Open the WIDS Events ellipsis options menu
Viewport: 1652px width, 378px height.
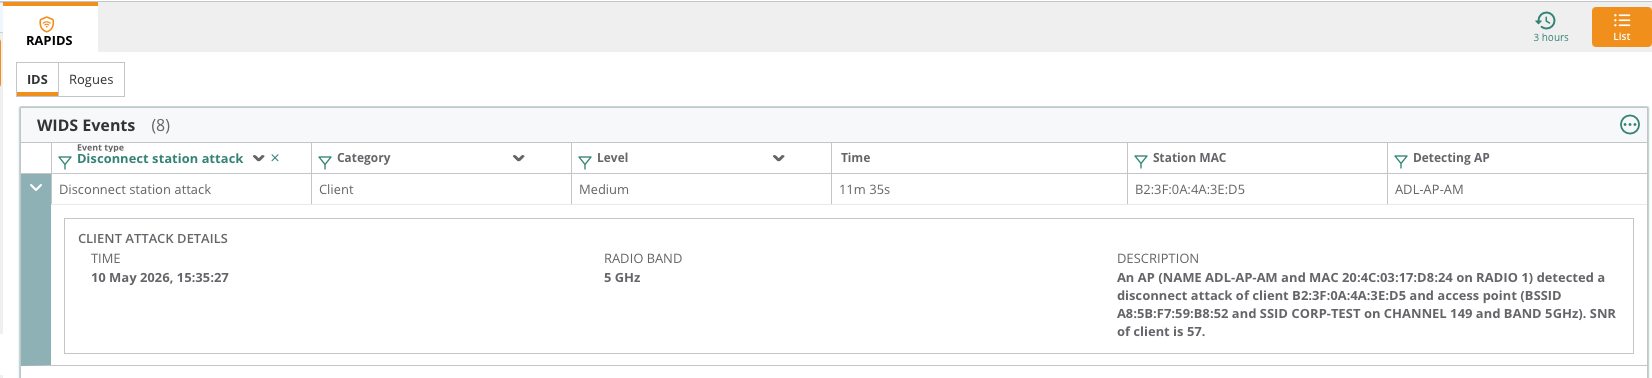tap(1630, 125)
